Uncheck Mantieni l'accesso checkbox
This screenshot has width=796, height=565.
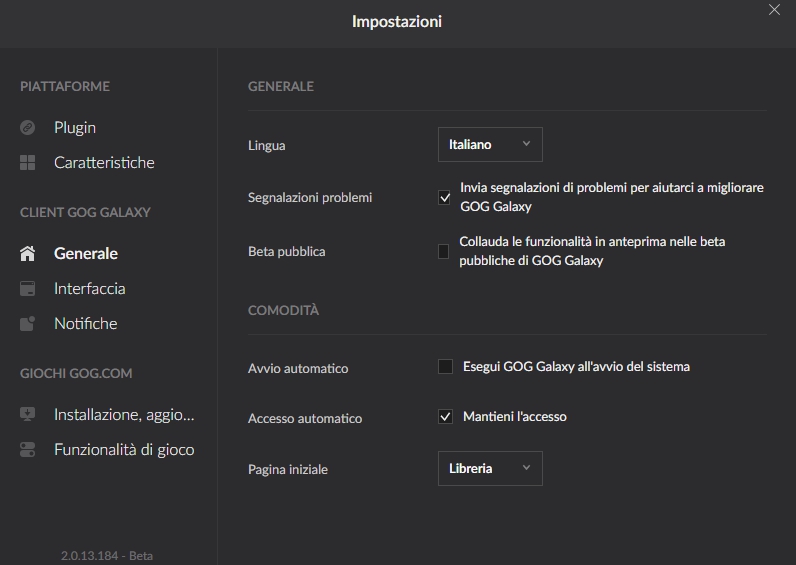[445, 417]
